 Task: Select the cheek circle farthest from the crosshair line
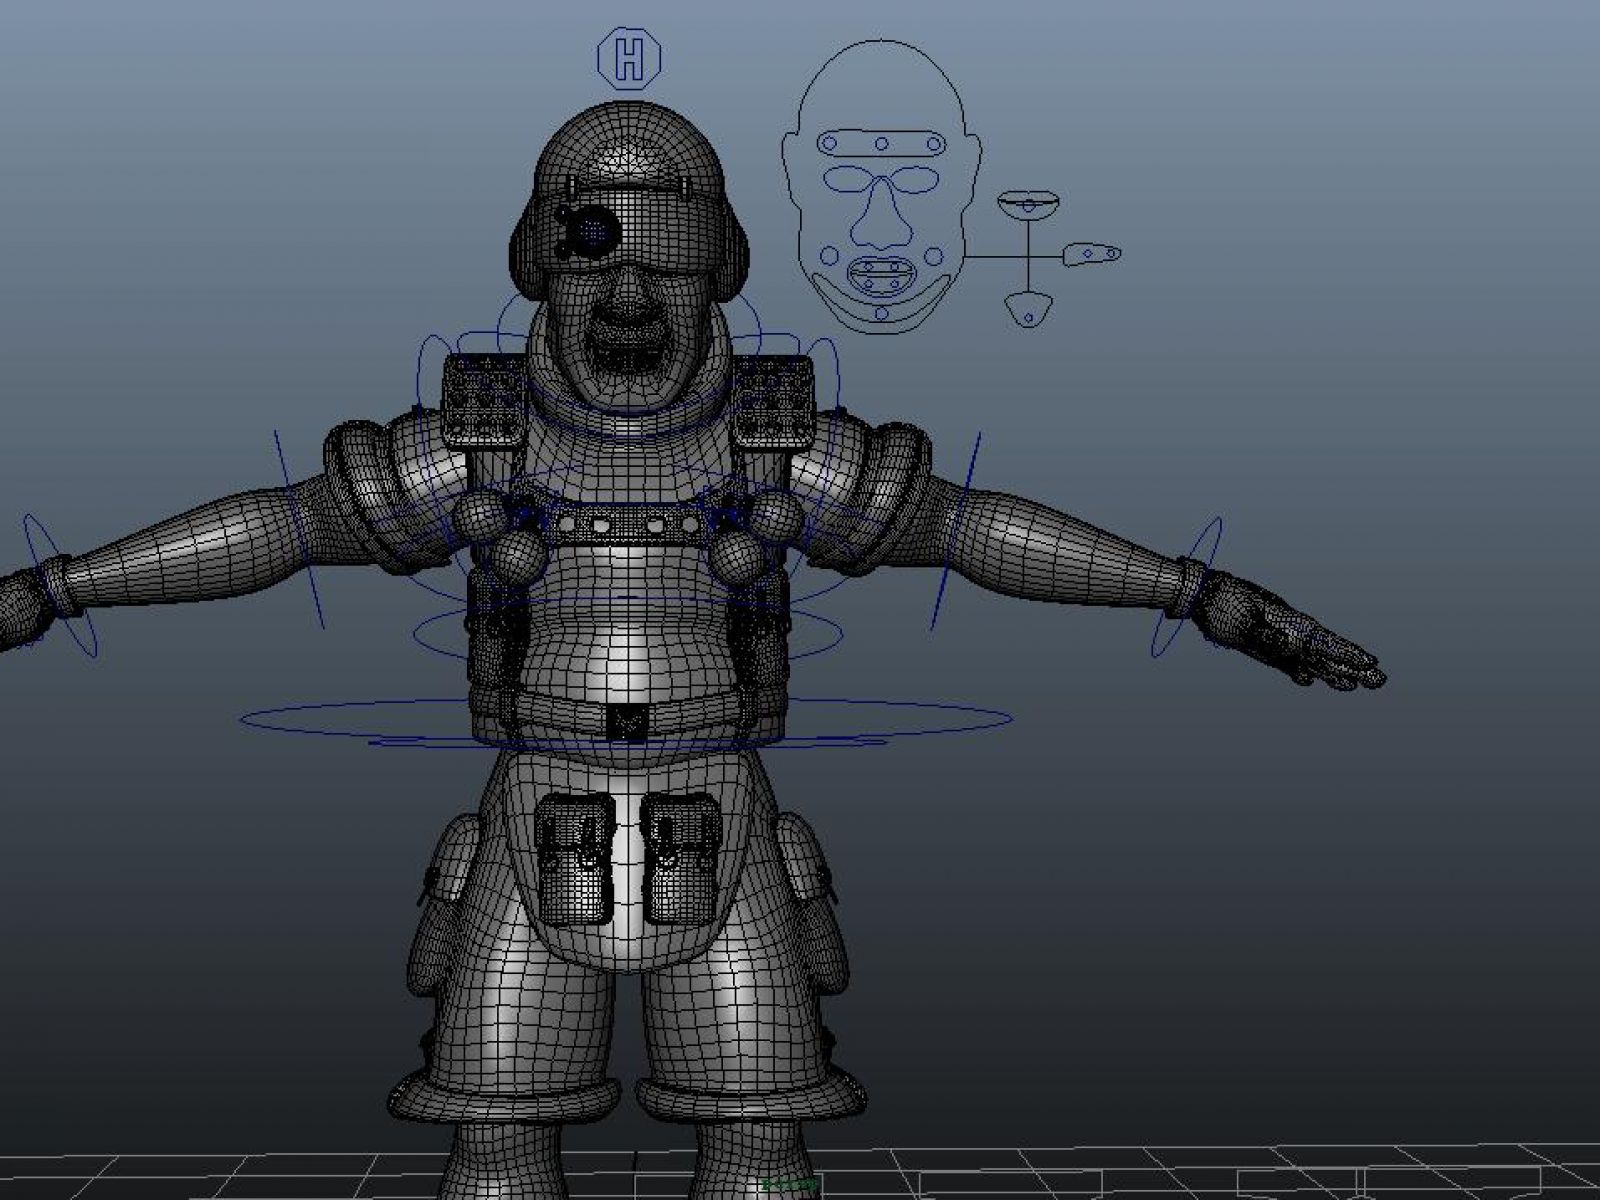coord(827,254)
